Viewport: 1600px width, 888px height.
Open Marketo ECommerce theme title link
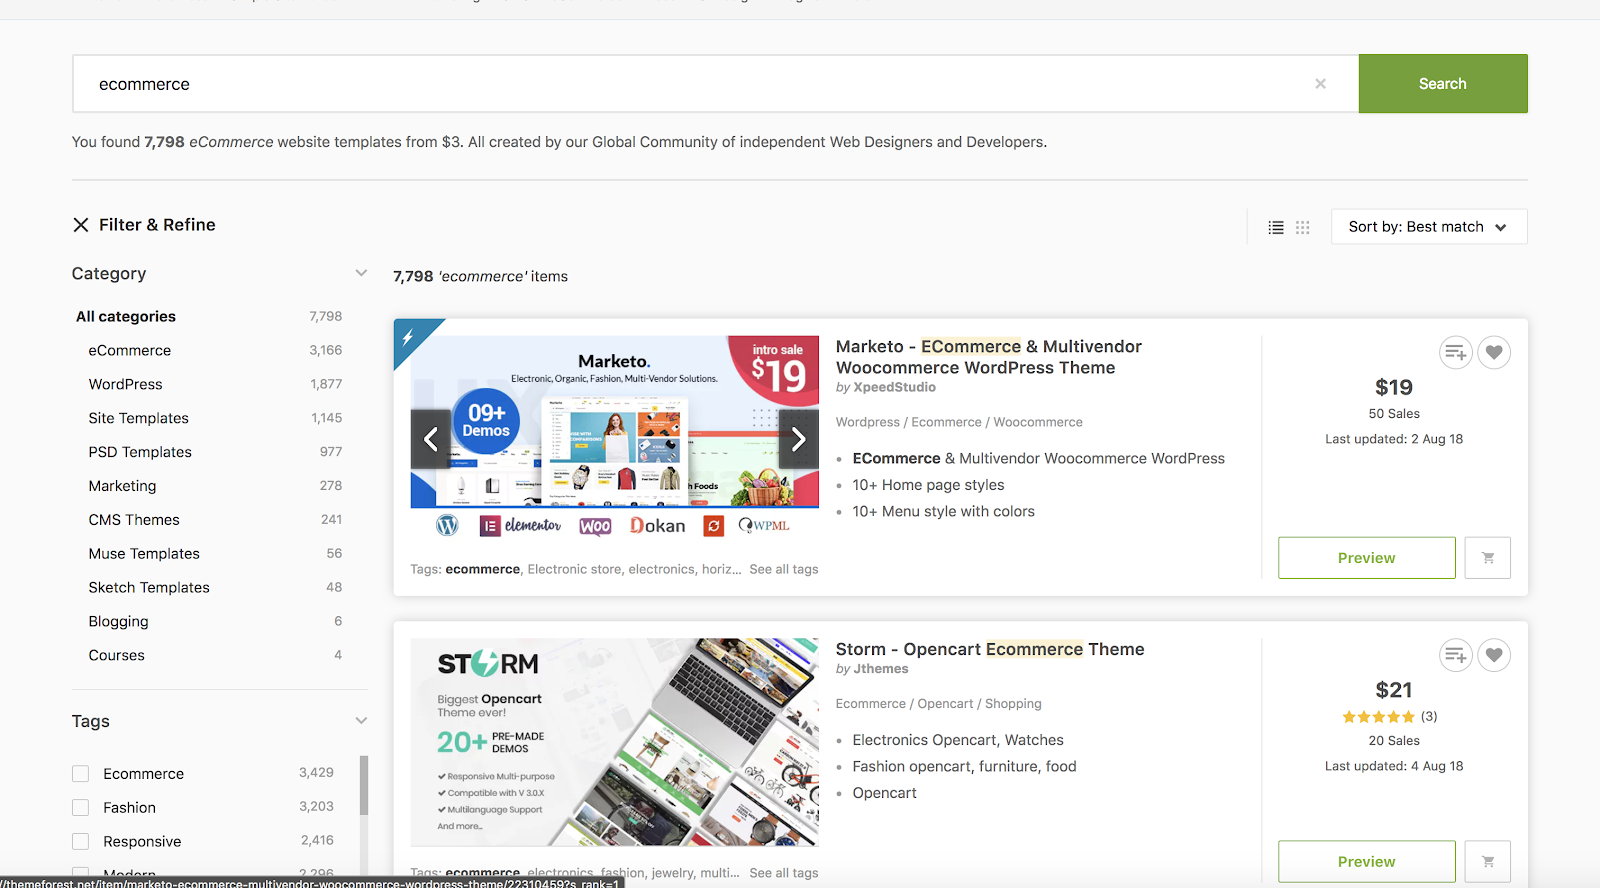pos(989,357)
